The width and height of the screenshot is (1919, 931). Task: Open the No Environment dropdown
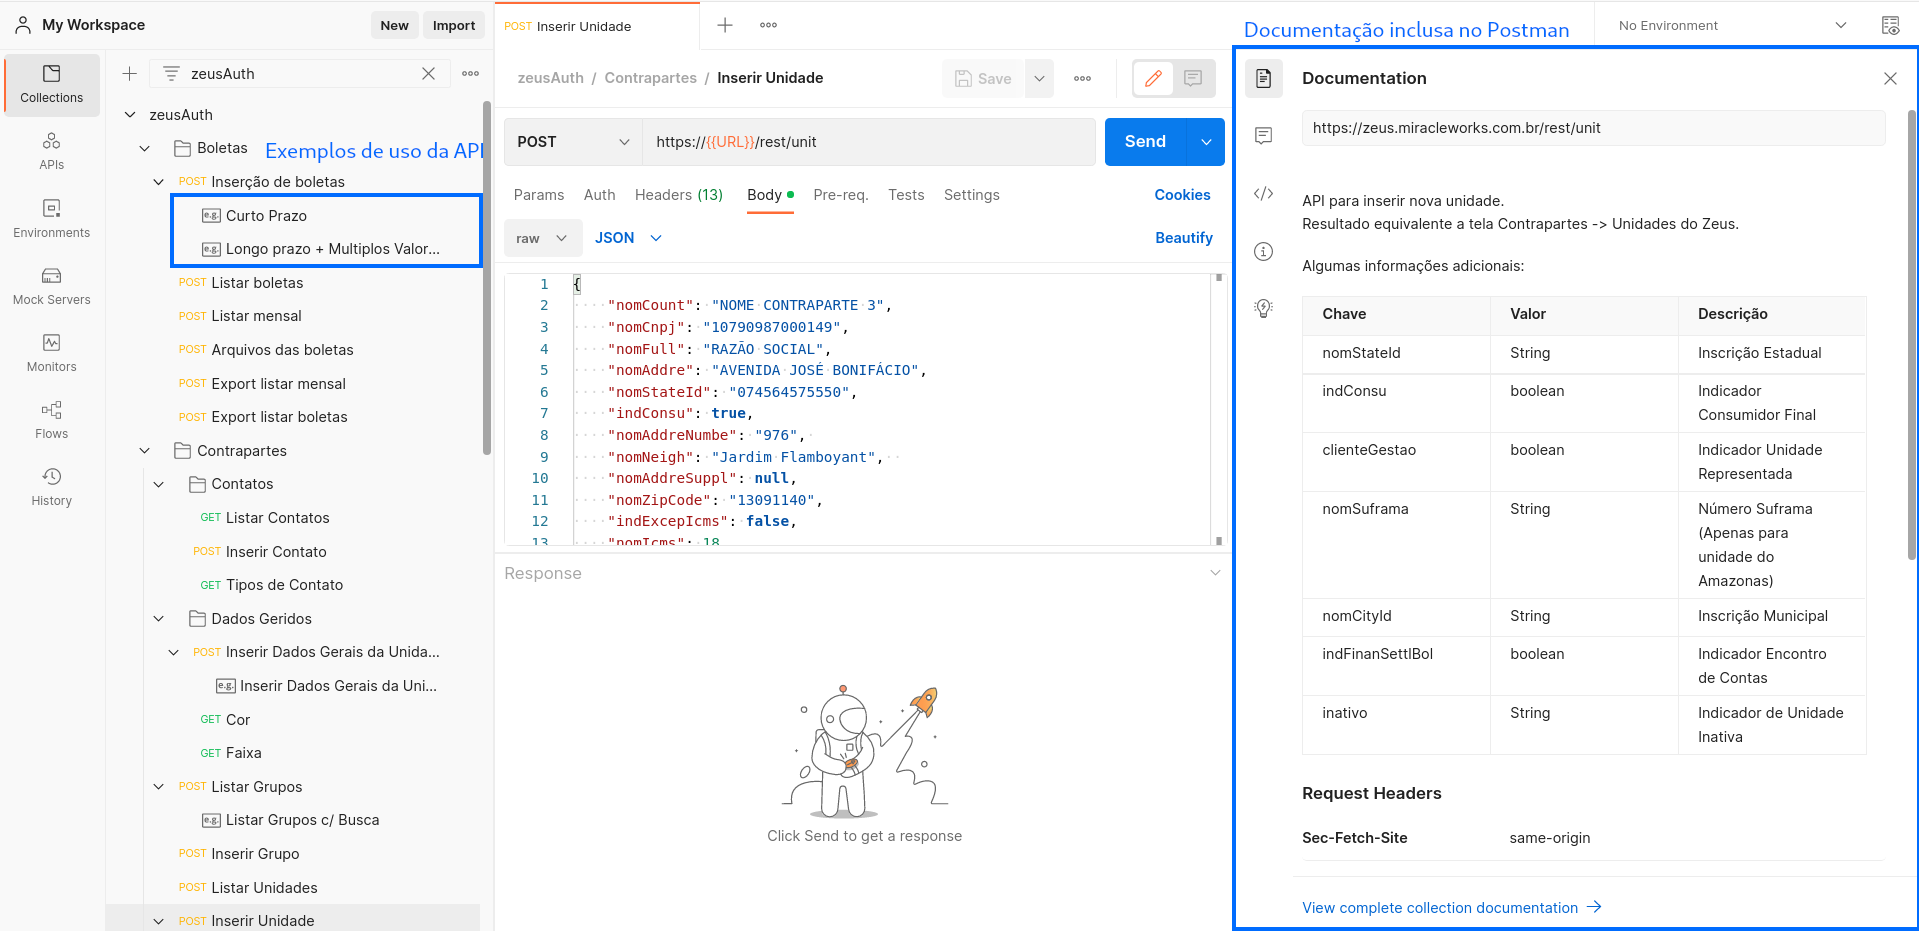pyautogui.click(x=1733, y=26)
